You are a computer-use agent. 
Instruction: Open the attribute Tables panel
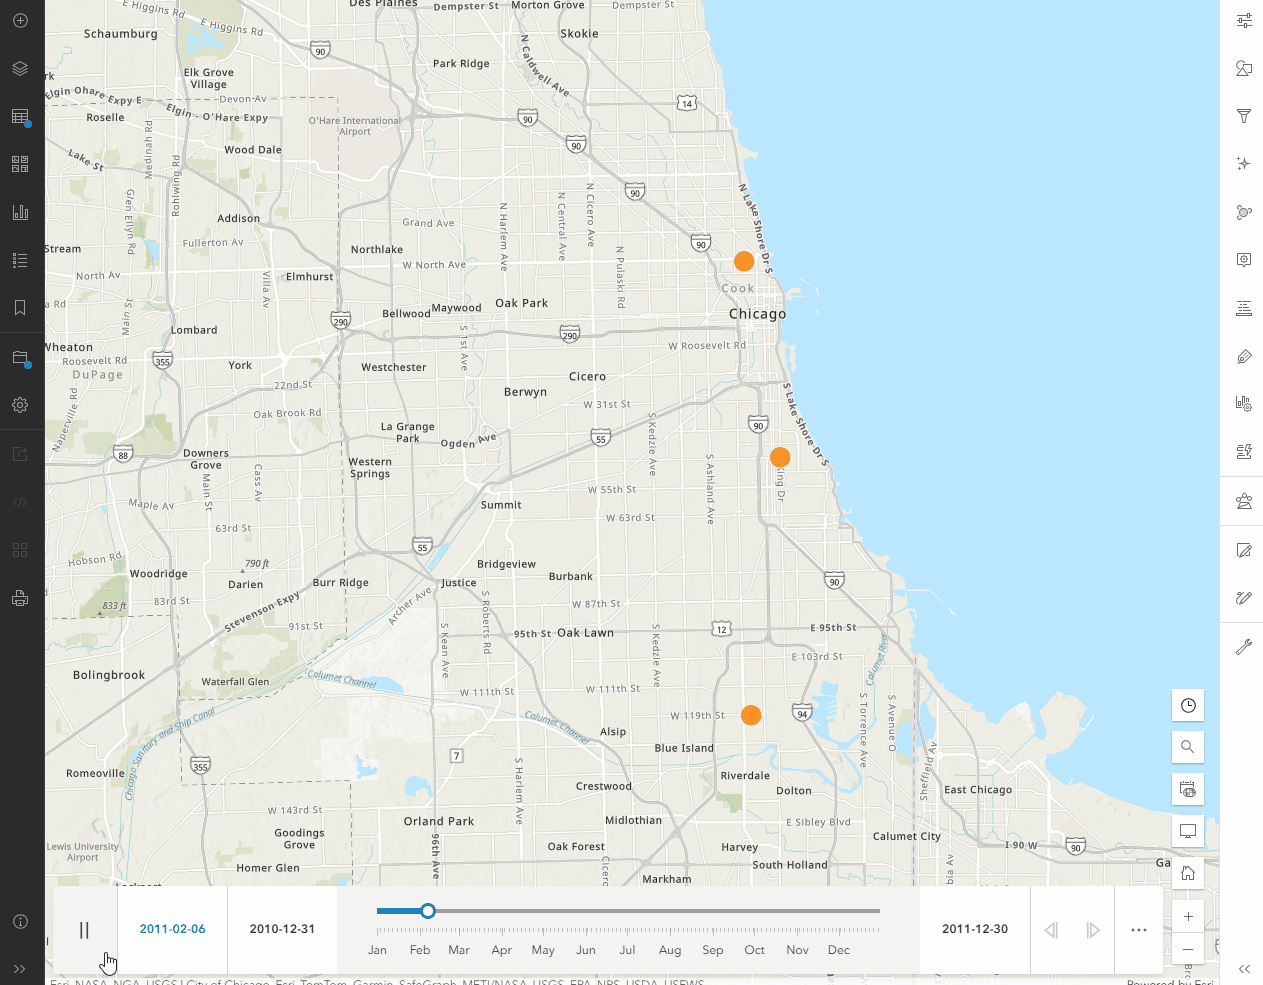[20, 116]
